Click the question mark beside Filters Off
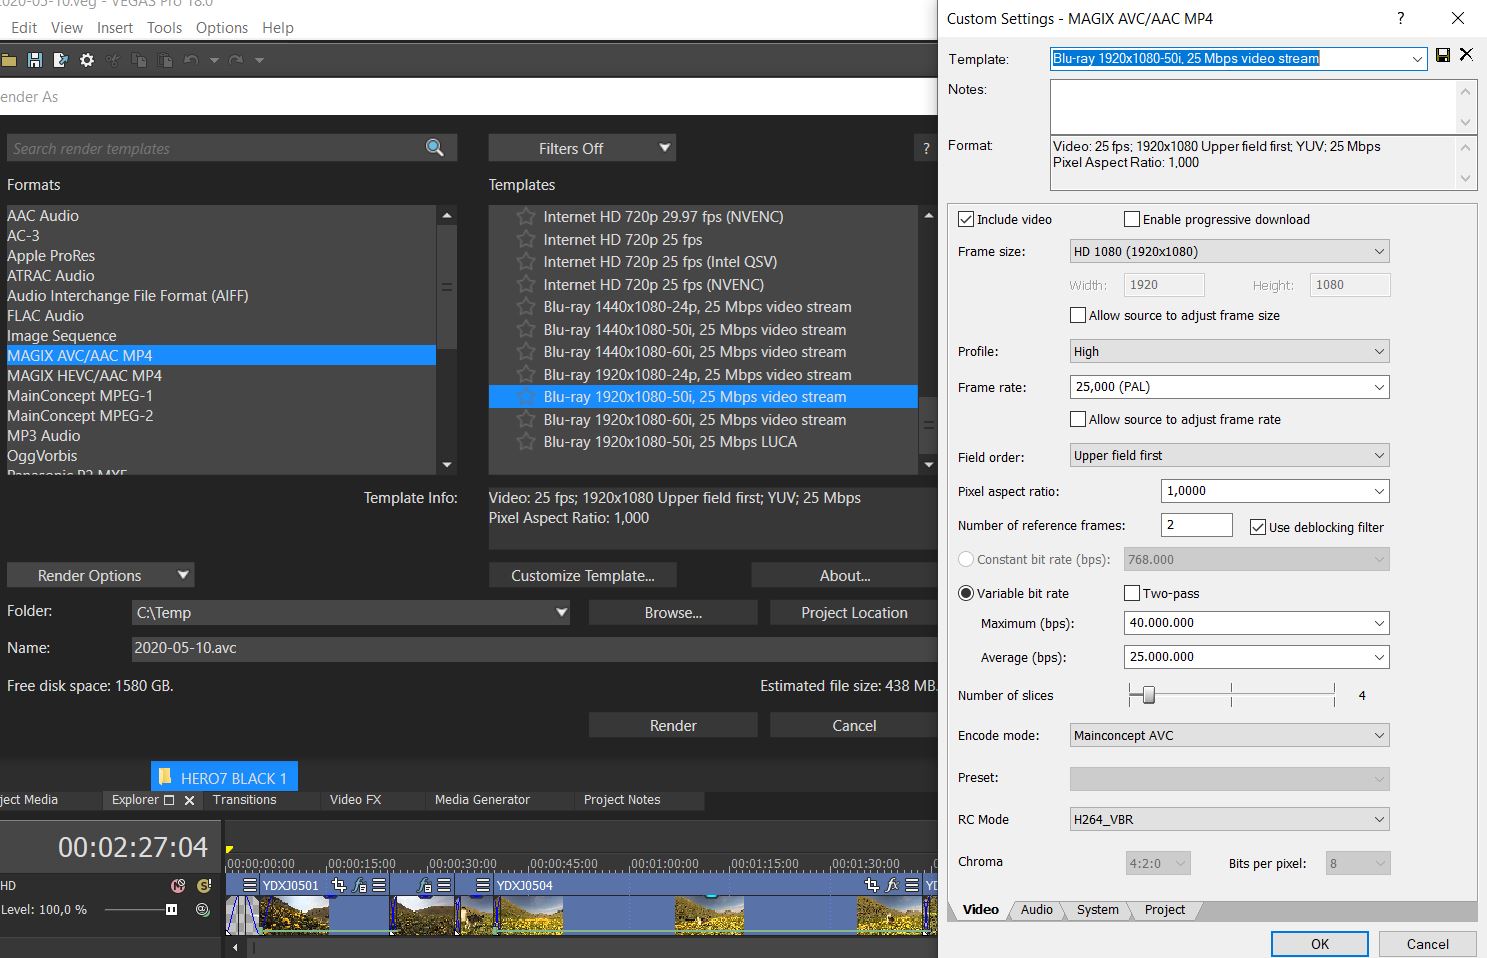1487x958 pixels. pyautogui.click(x=926, y=148)
